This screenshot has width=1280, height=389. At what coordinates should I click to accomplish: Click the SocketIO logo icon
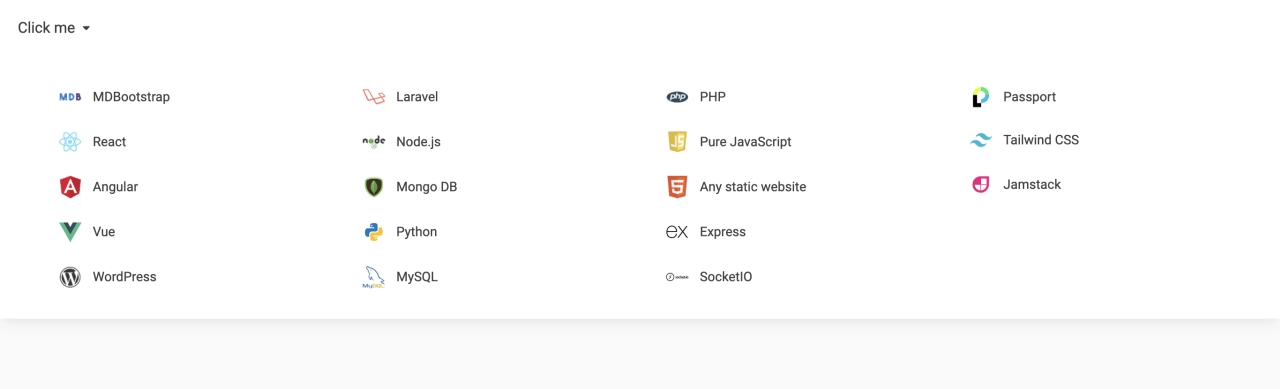coord(677,277)
